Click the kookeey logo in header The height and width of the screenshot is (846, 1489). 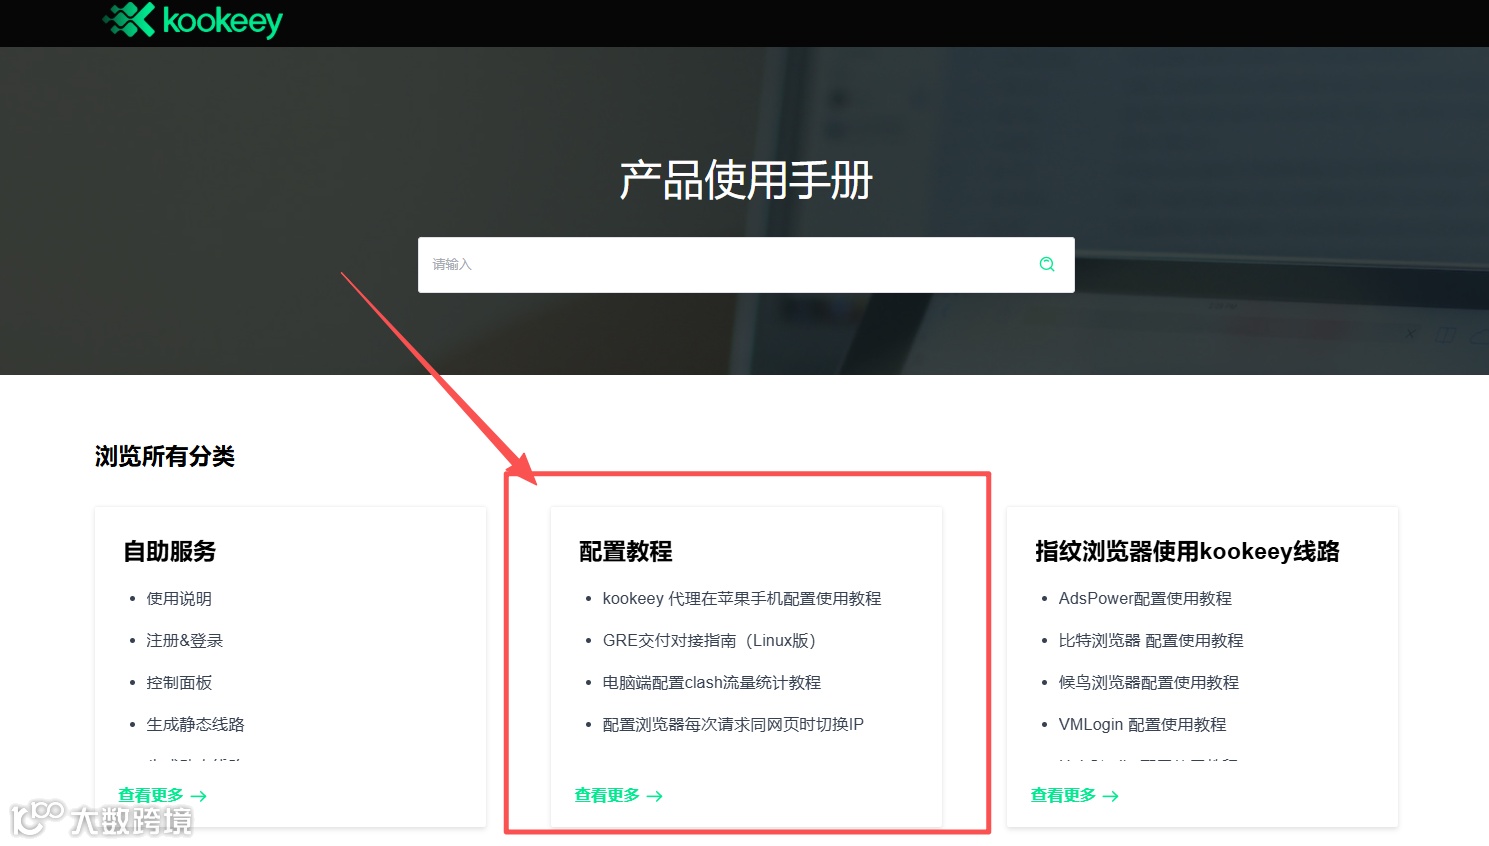pos(193,20)
